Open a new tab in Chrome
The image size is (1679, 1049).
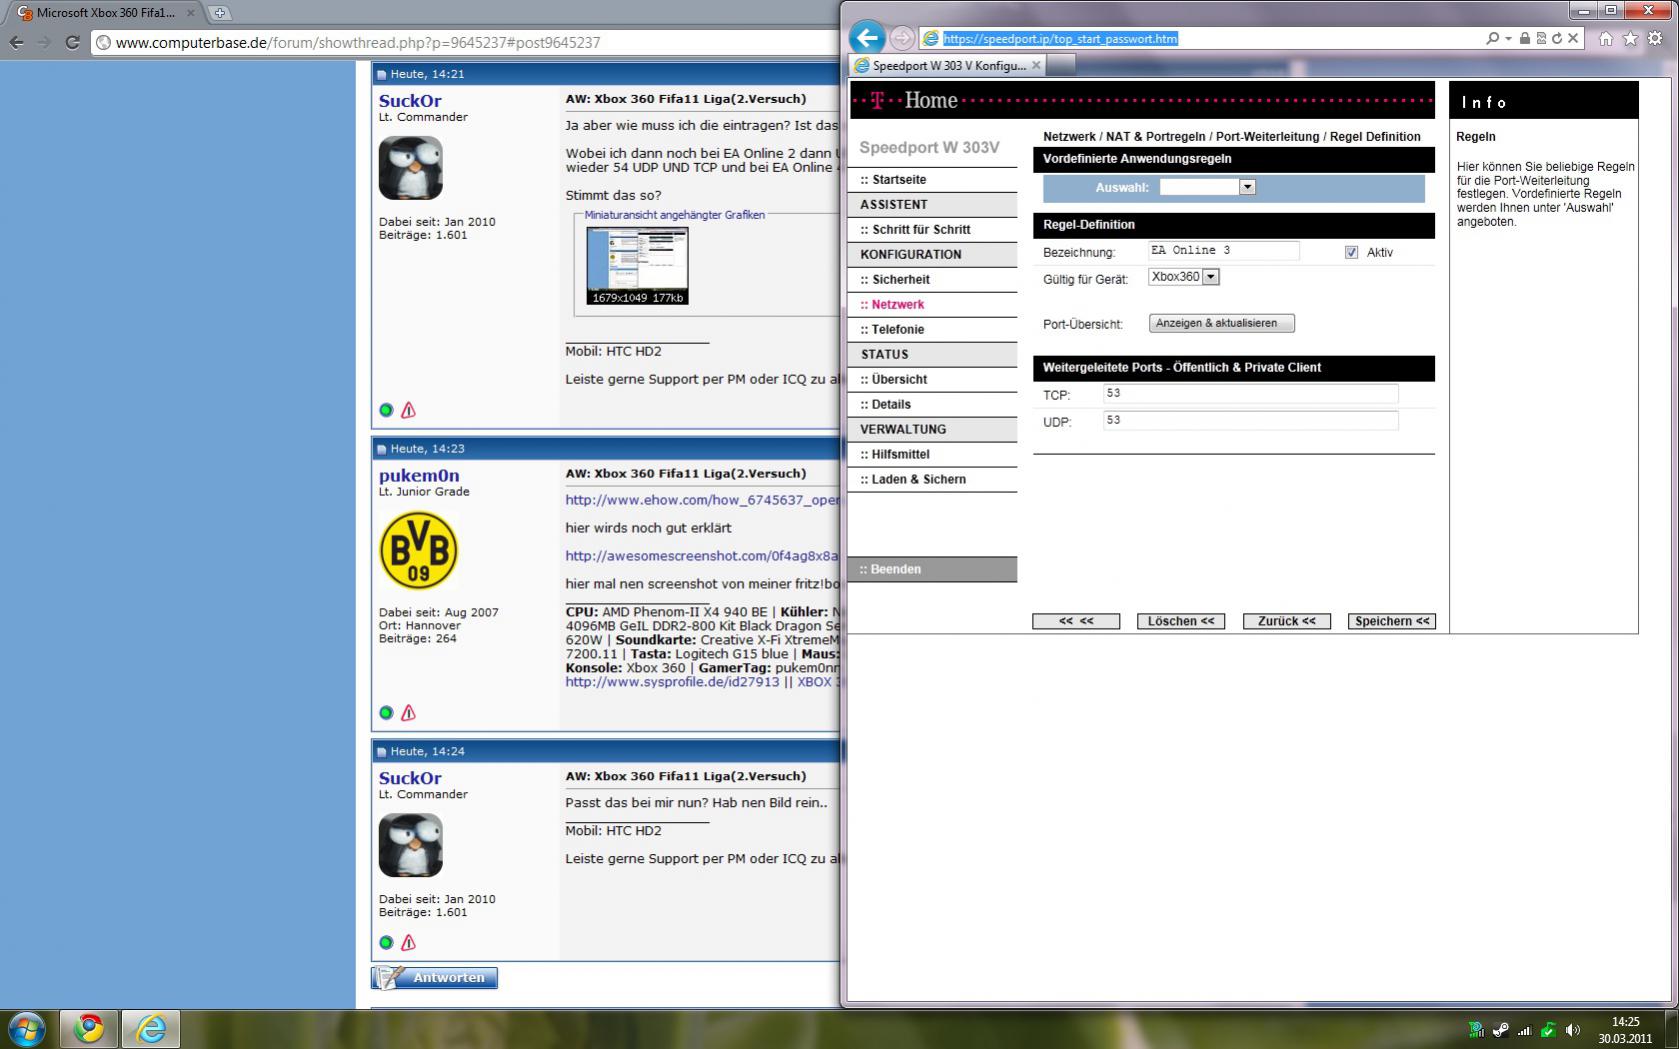coord(220,13)
